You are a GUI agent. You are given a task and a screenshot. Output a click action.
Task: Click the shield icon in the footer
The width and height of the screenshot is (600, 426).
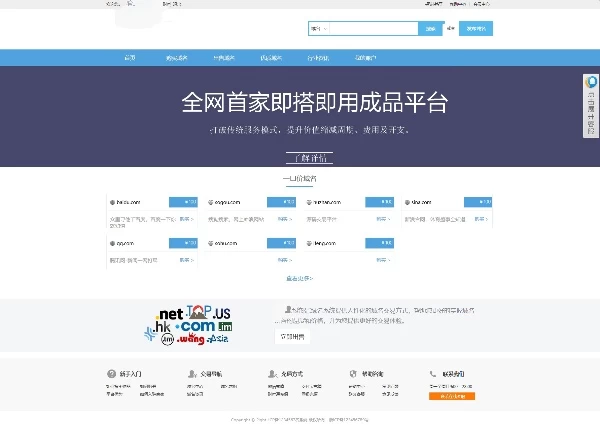[353, 374]
